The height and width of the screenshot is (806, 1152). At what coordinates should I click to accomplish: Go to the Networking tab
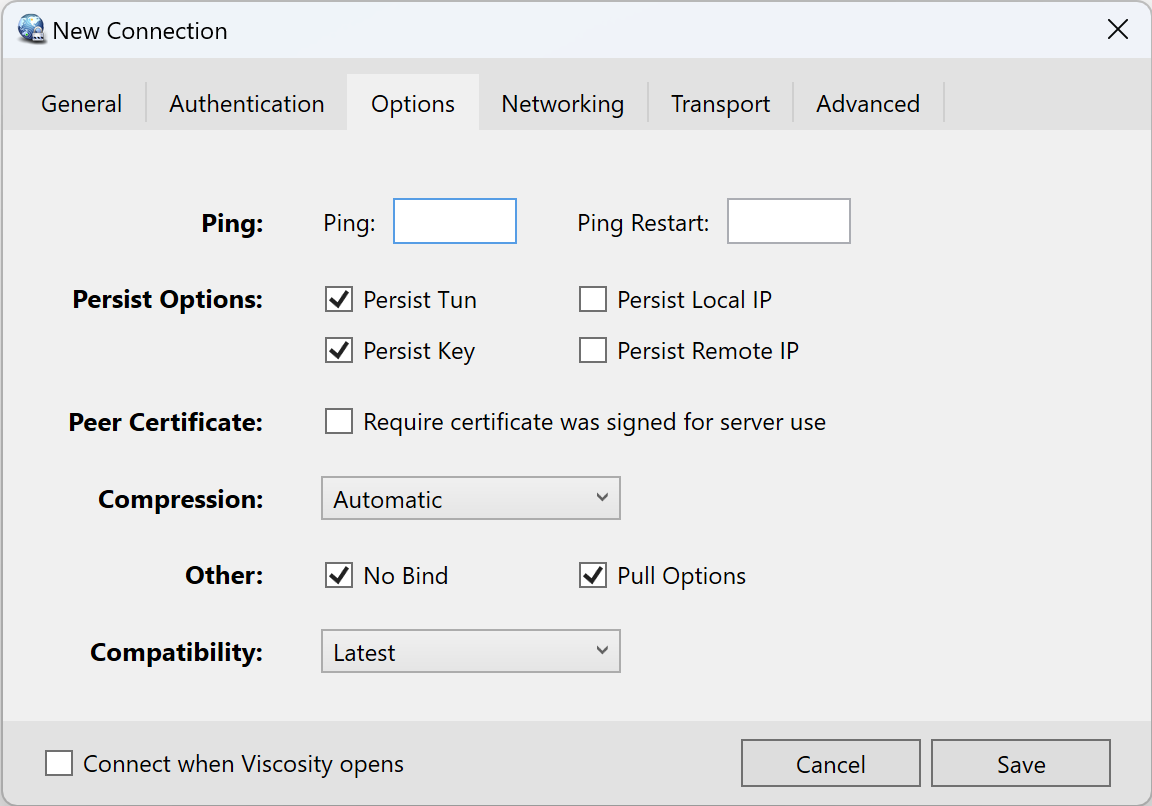tap(563, 104)
